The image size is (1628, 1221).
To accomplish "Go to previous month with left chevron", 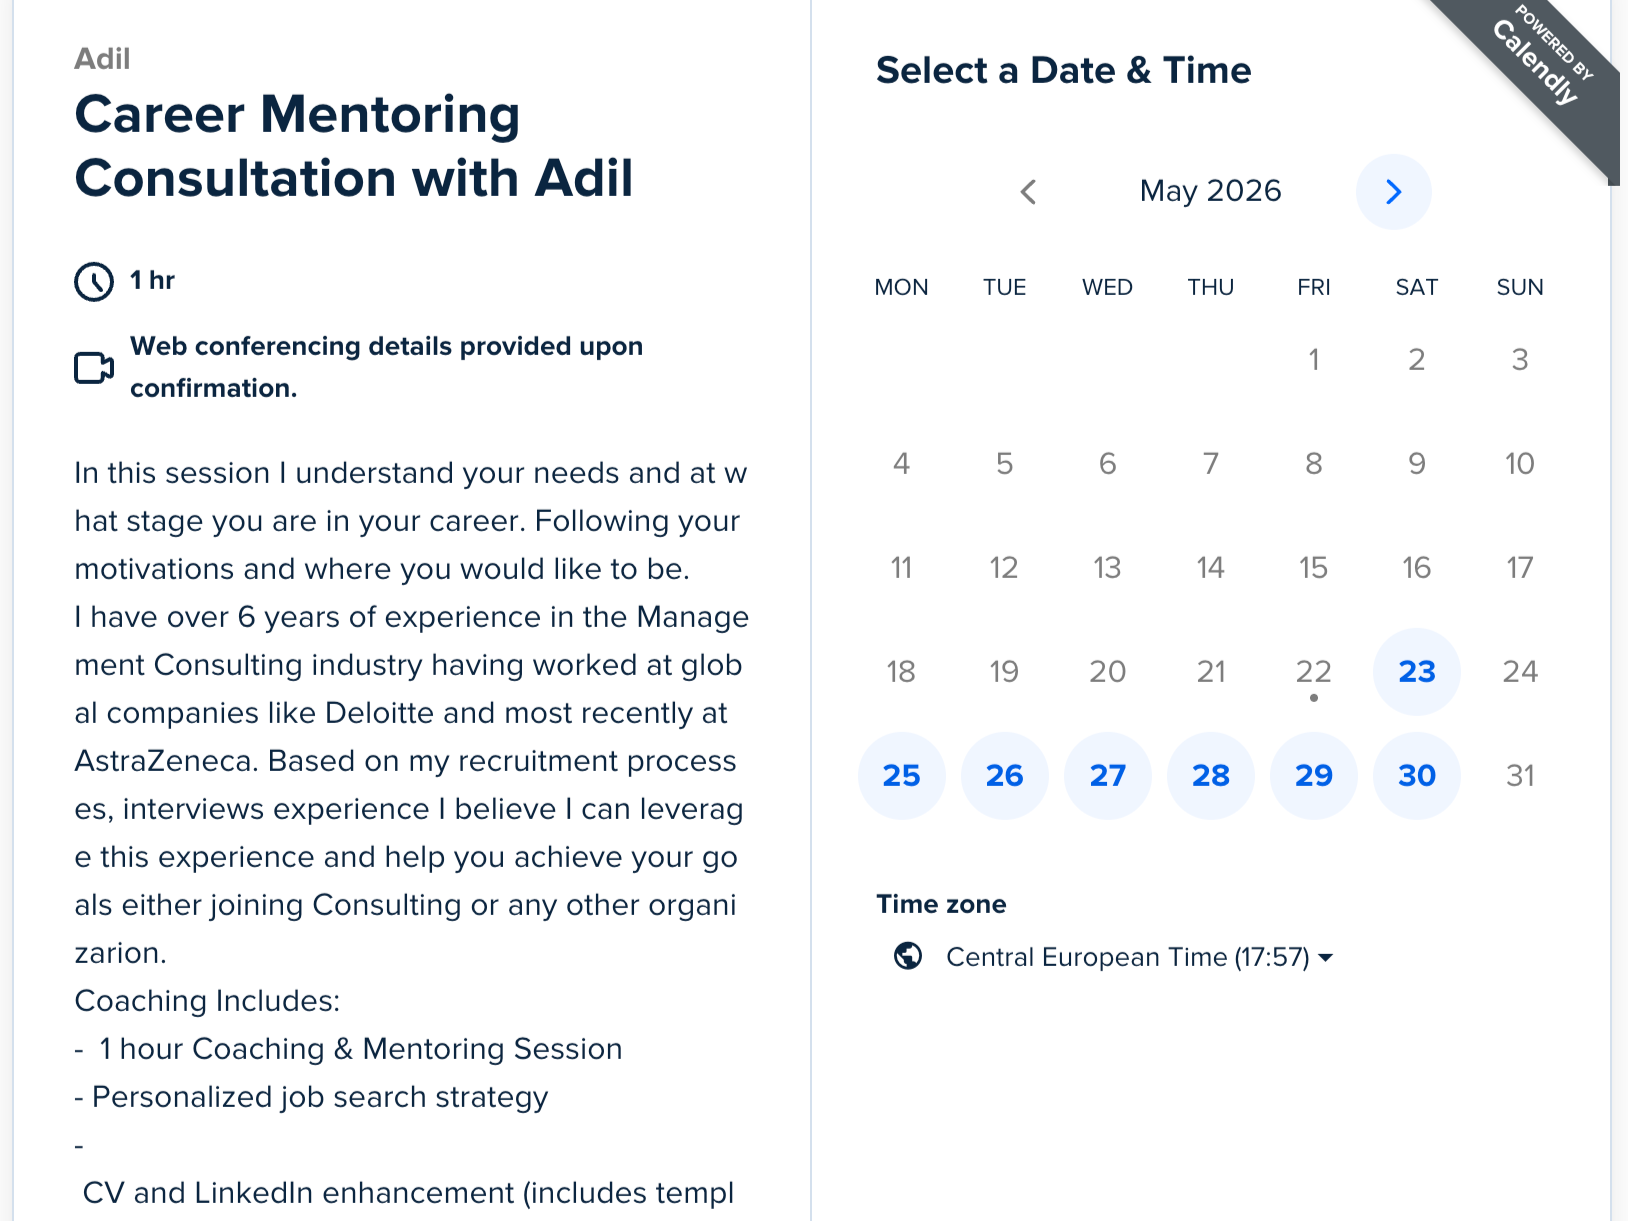I will (x=1028, y=191).
